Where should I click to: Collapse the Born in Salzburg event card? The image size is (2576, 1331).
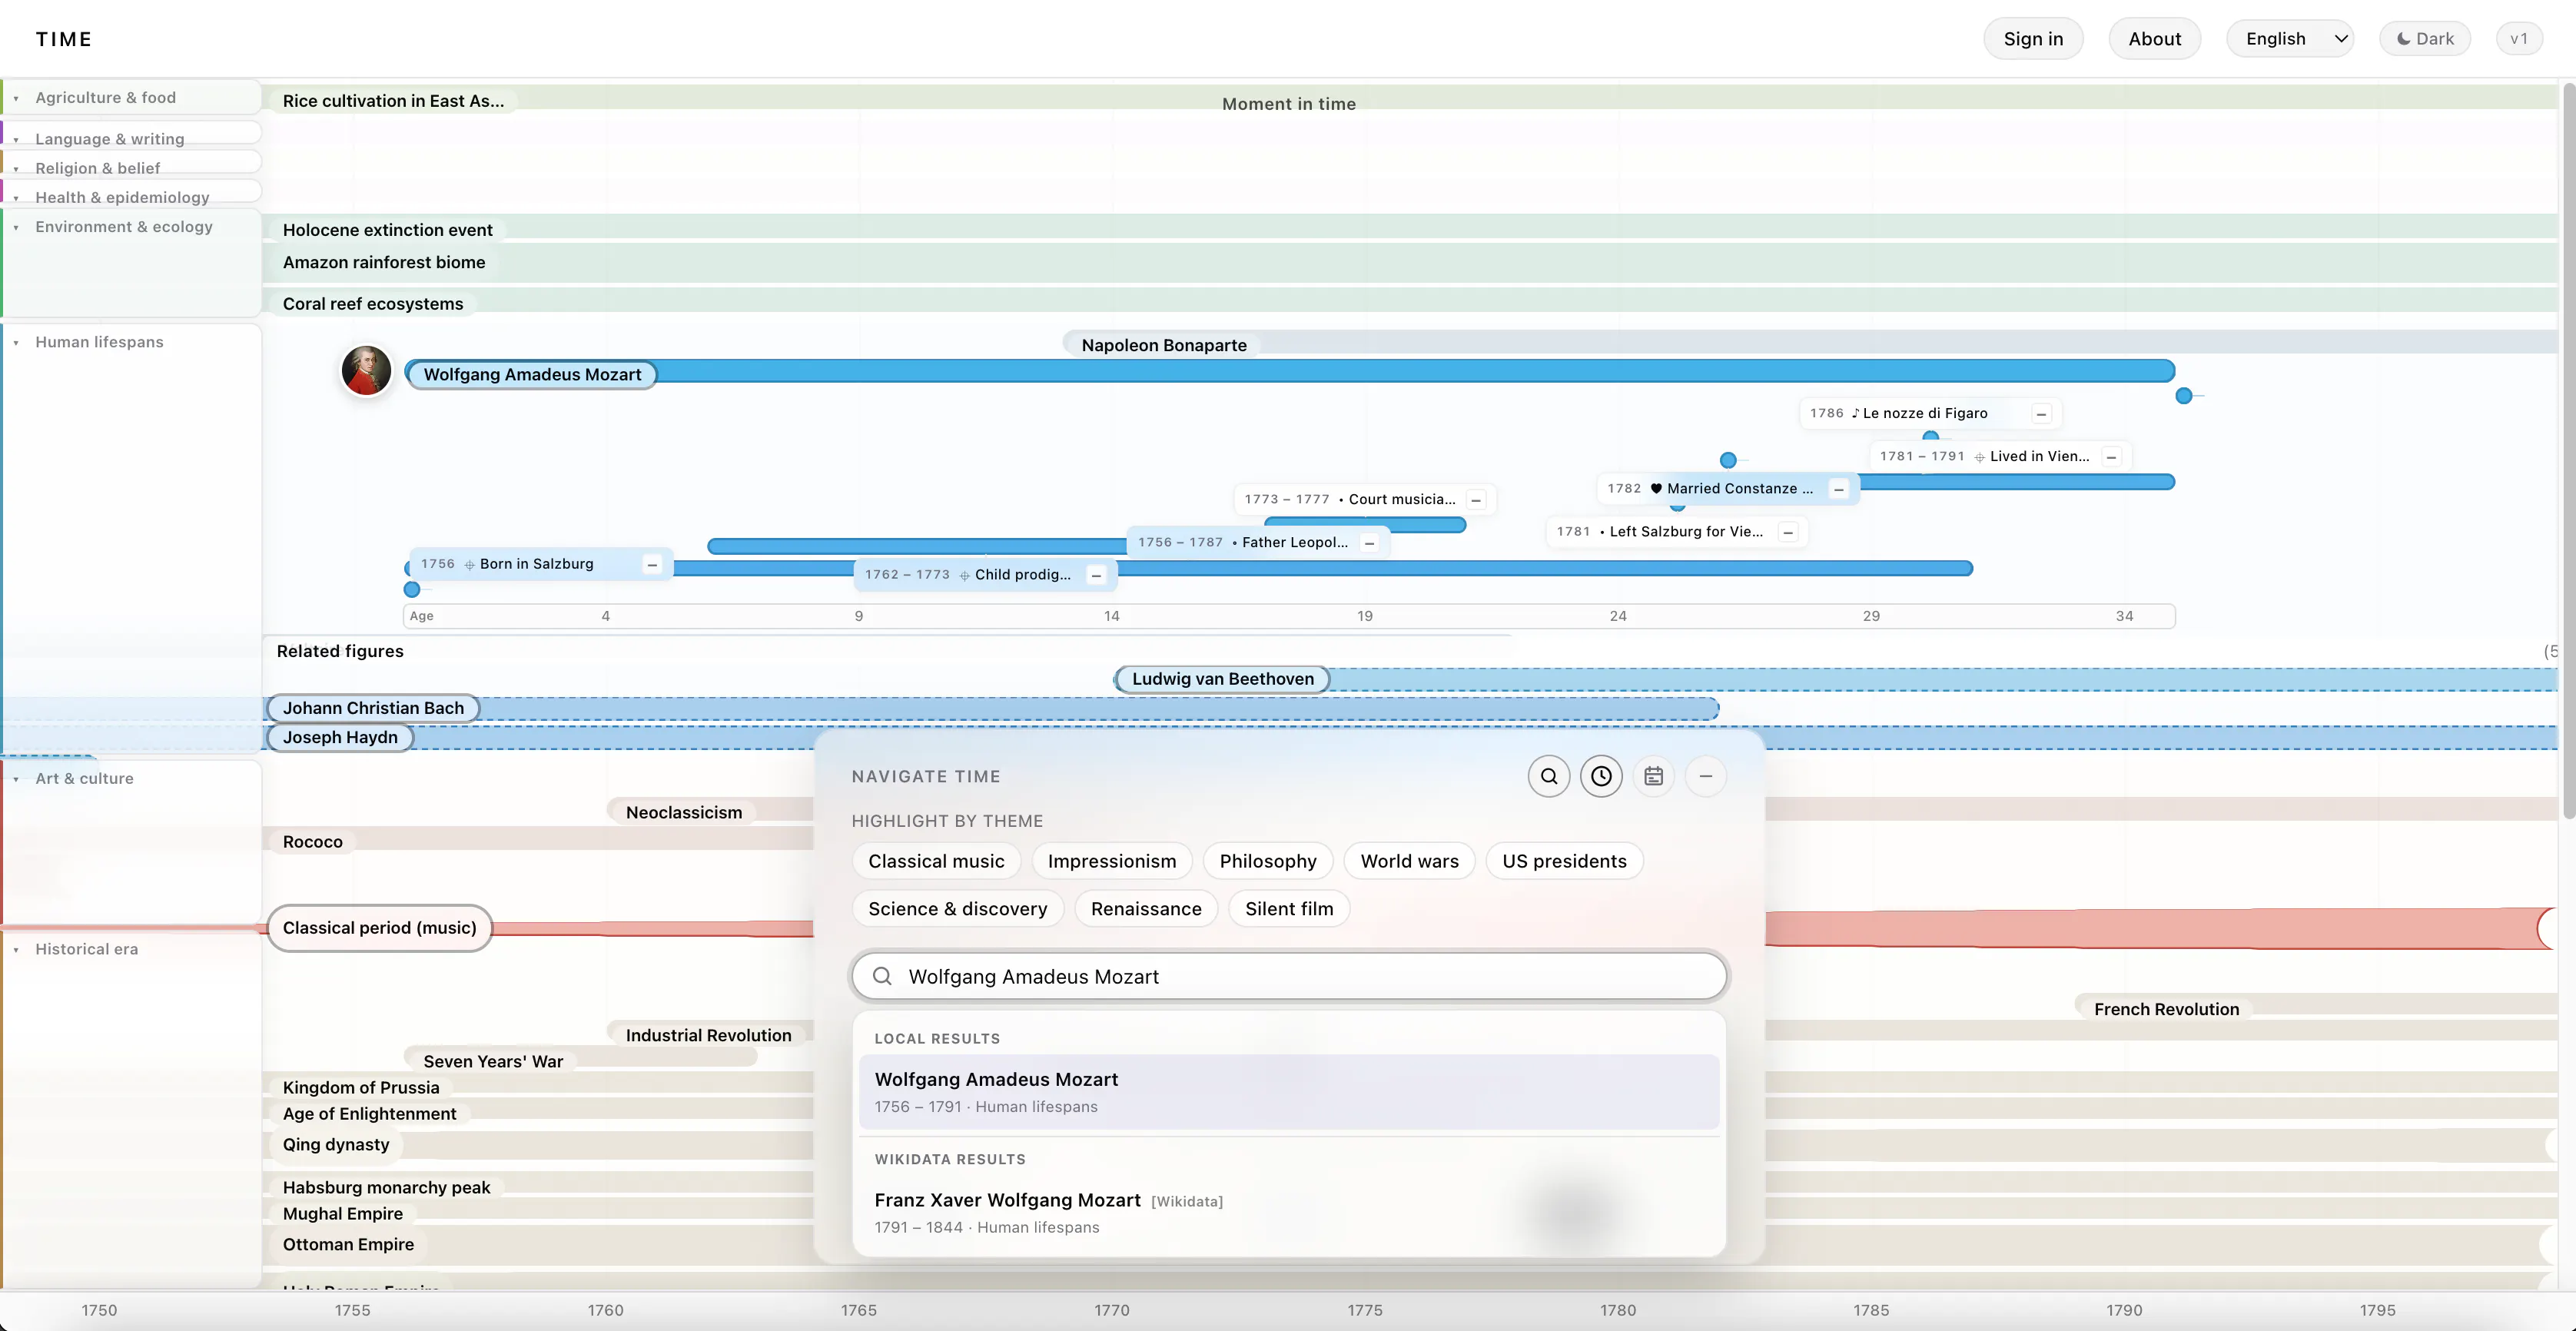[x=652, y=565]
